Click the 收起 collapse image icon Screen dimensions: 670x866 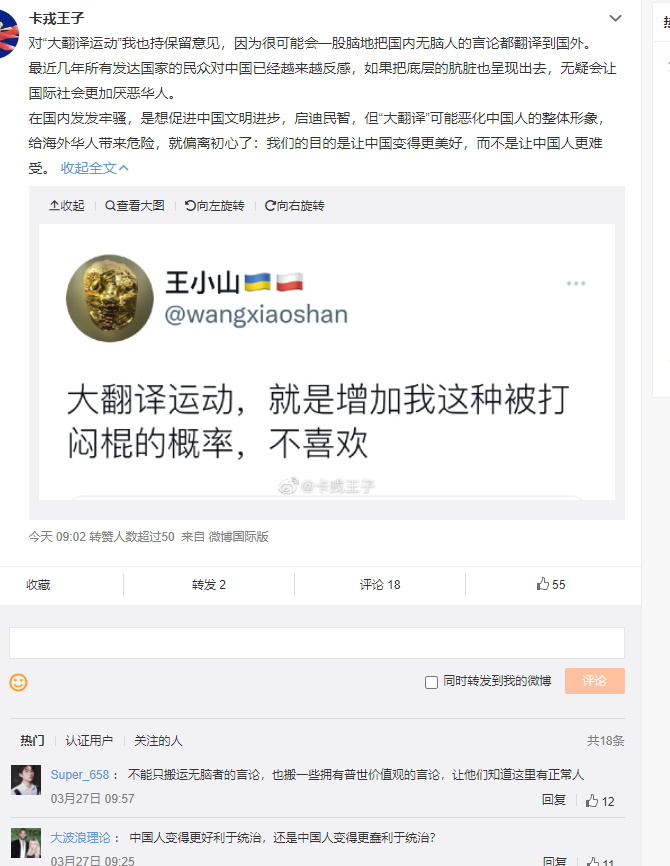coord(66,205)
